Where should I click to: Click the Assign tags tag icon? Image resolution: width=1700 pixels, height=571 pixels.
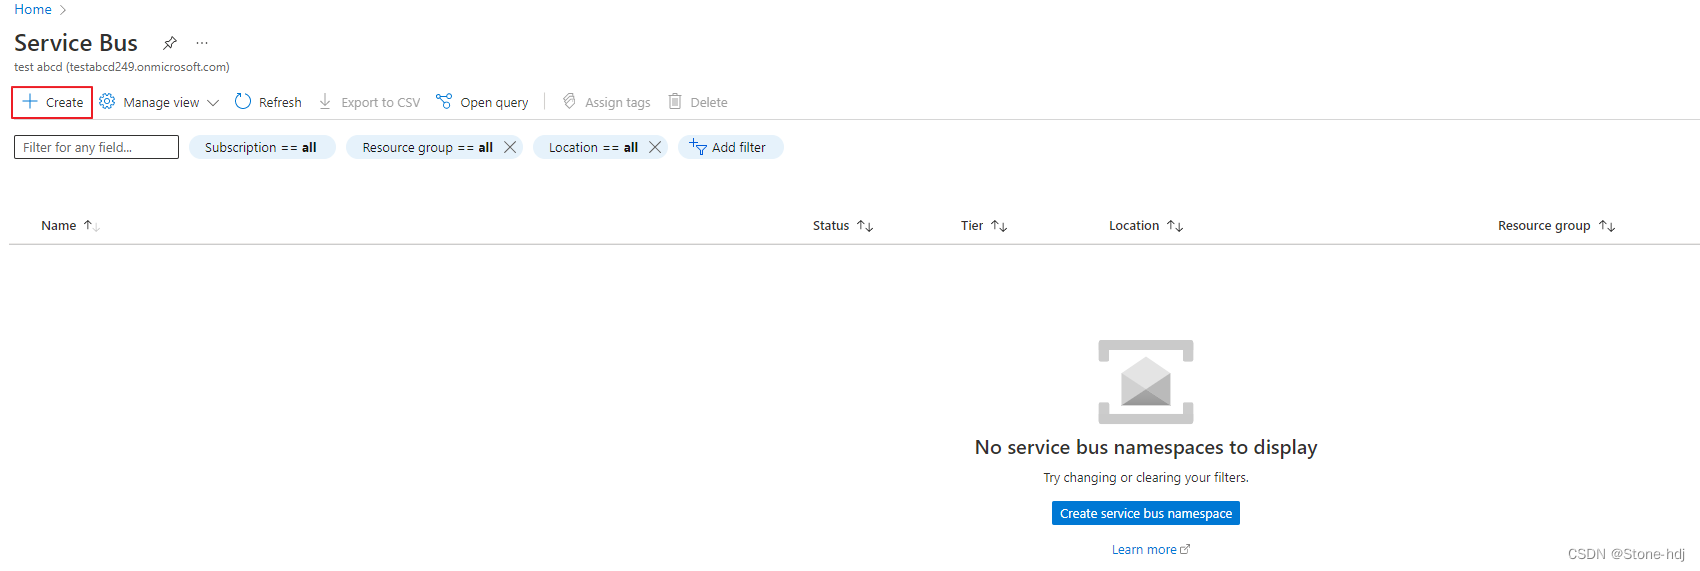click(569, 101)
